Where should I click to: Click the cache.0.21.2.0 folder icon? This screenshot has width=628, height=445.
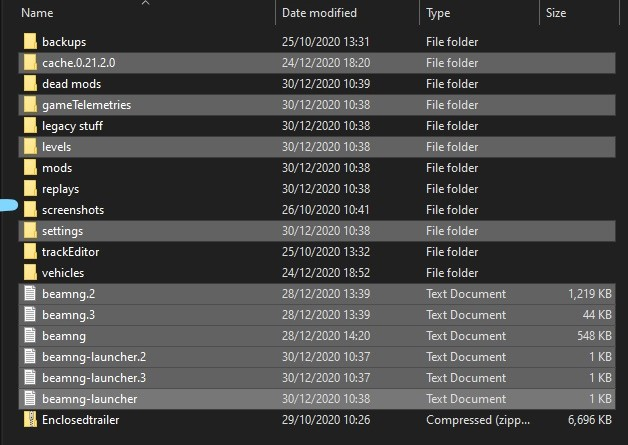click(30, 62)
